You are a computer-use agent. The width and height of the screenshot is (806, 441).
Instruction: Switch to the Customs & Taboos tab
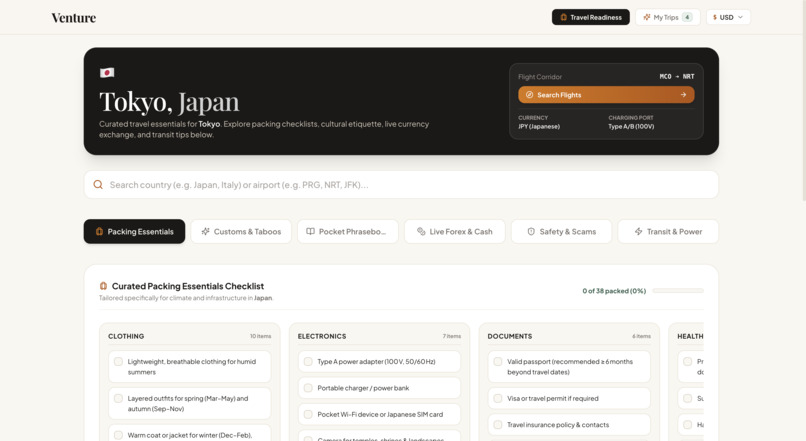(241, 231)
